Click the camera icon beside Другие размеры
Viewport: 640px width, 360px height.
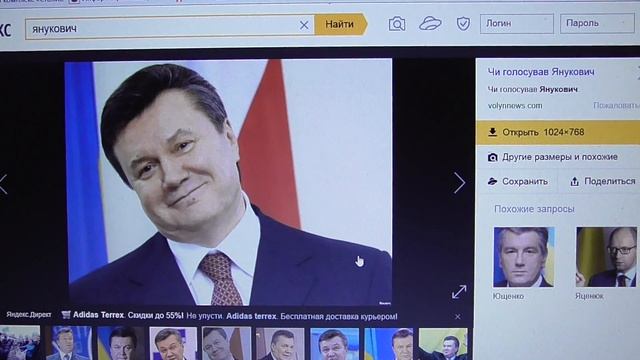(493, 158)
